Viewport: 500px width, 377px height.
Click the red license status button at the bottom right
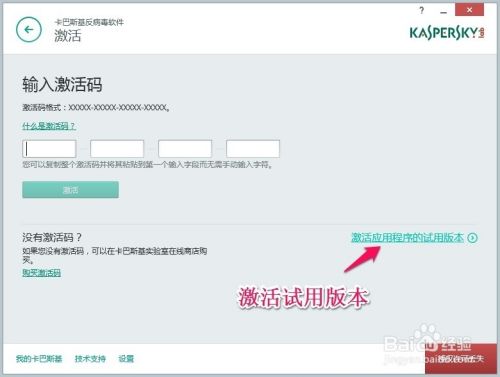[x=461, y=359]
